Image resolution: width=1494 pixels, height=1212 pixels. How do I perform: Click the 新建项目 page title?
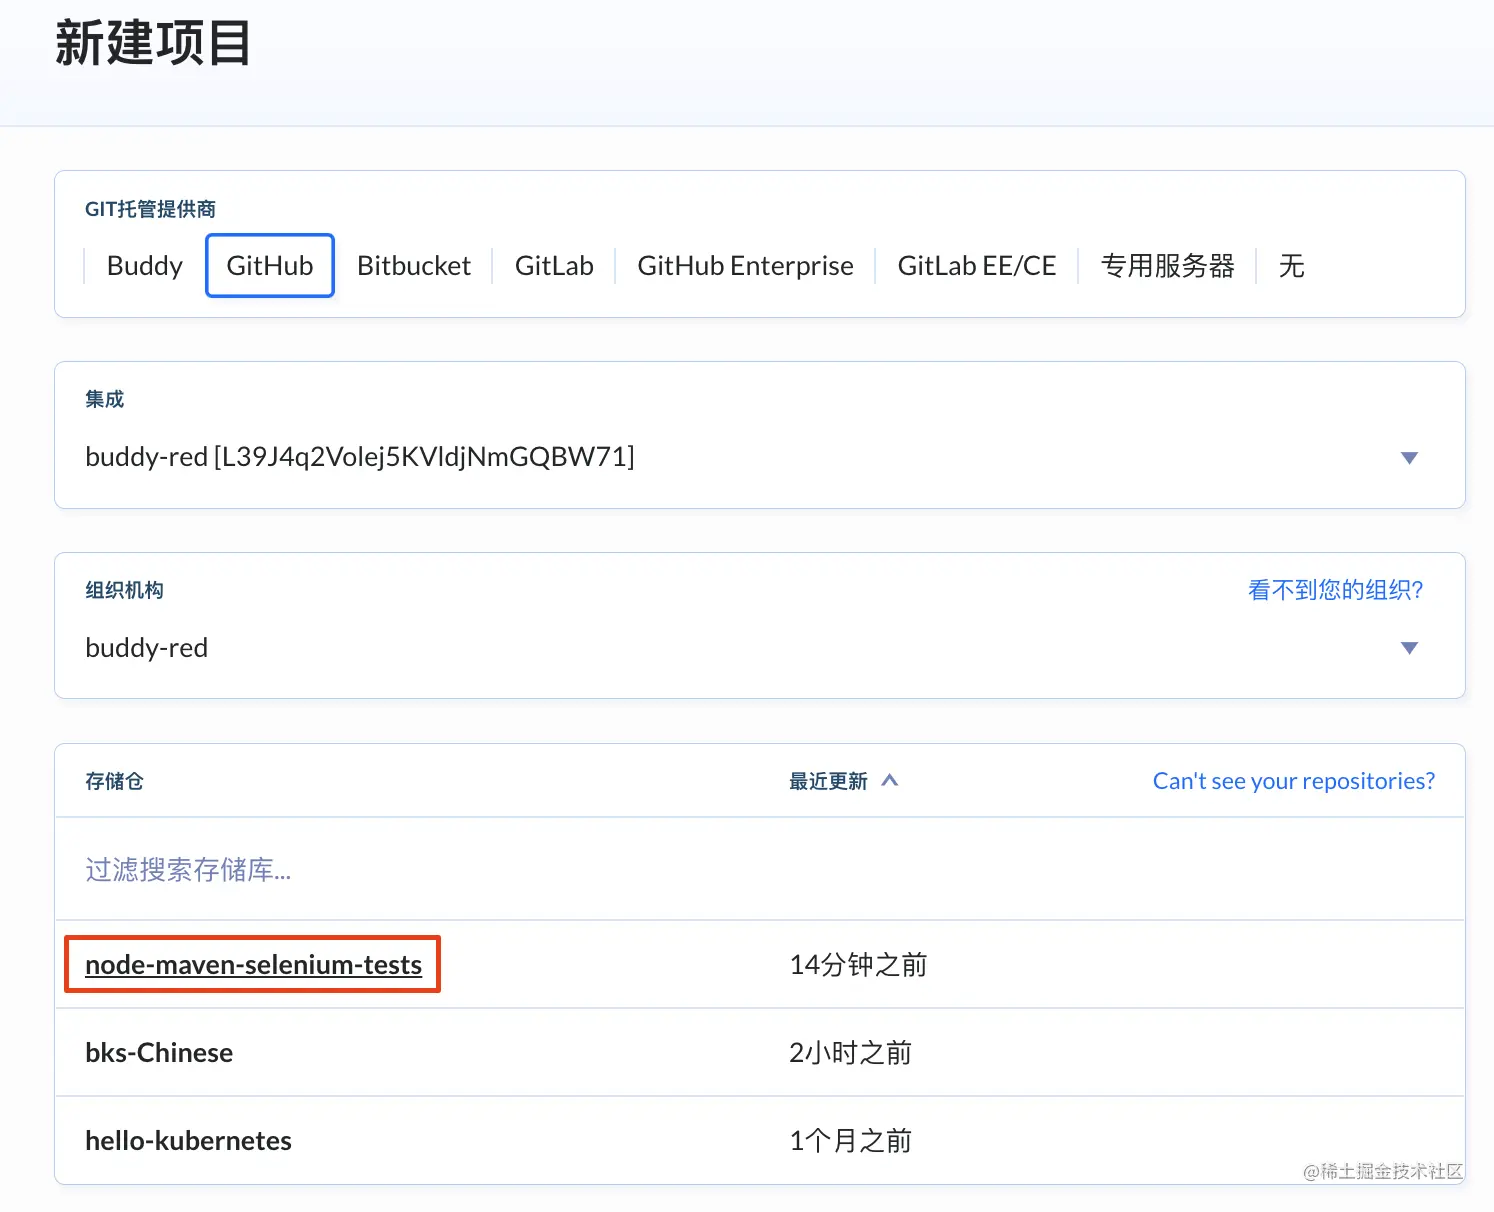click(153, 44)
